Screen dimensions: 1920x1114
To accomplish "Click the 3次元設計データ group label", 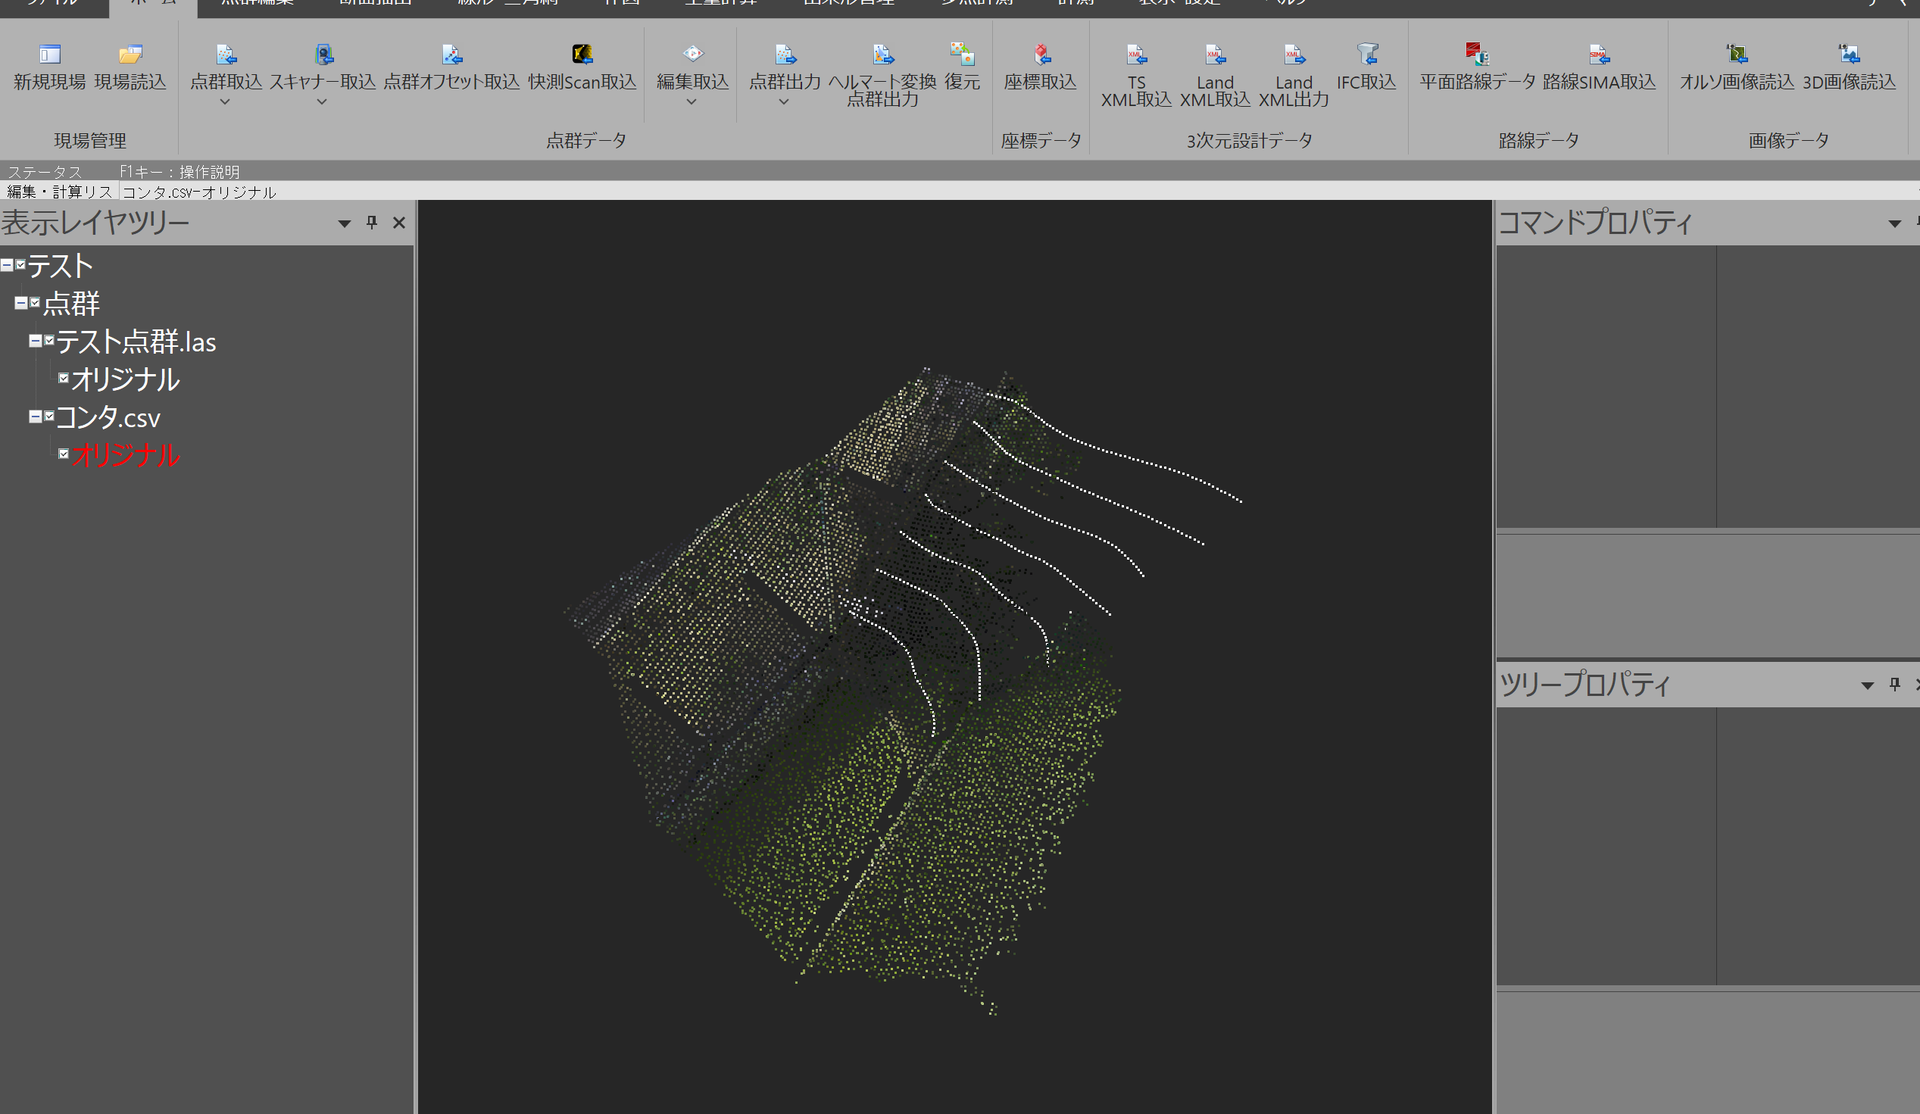I will coord(1249,141).
